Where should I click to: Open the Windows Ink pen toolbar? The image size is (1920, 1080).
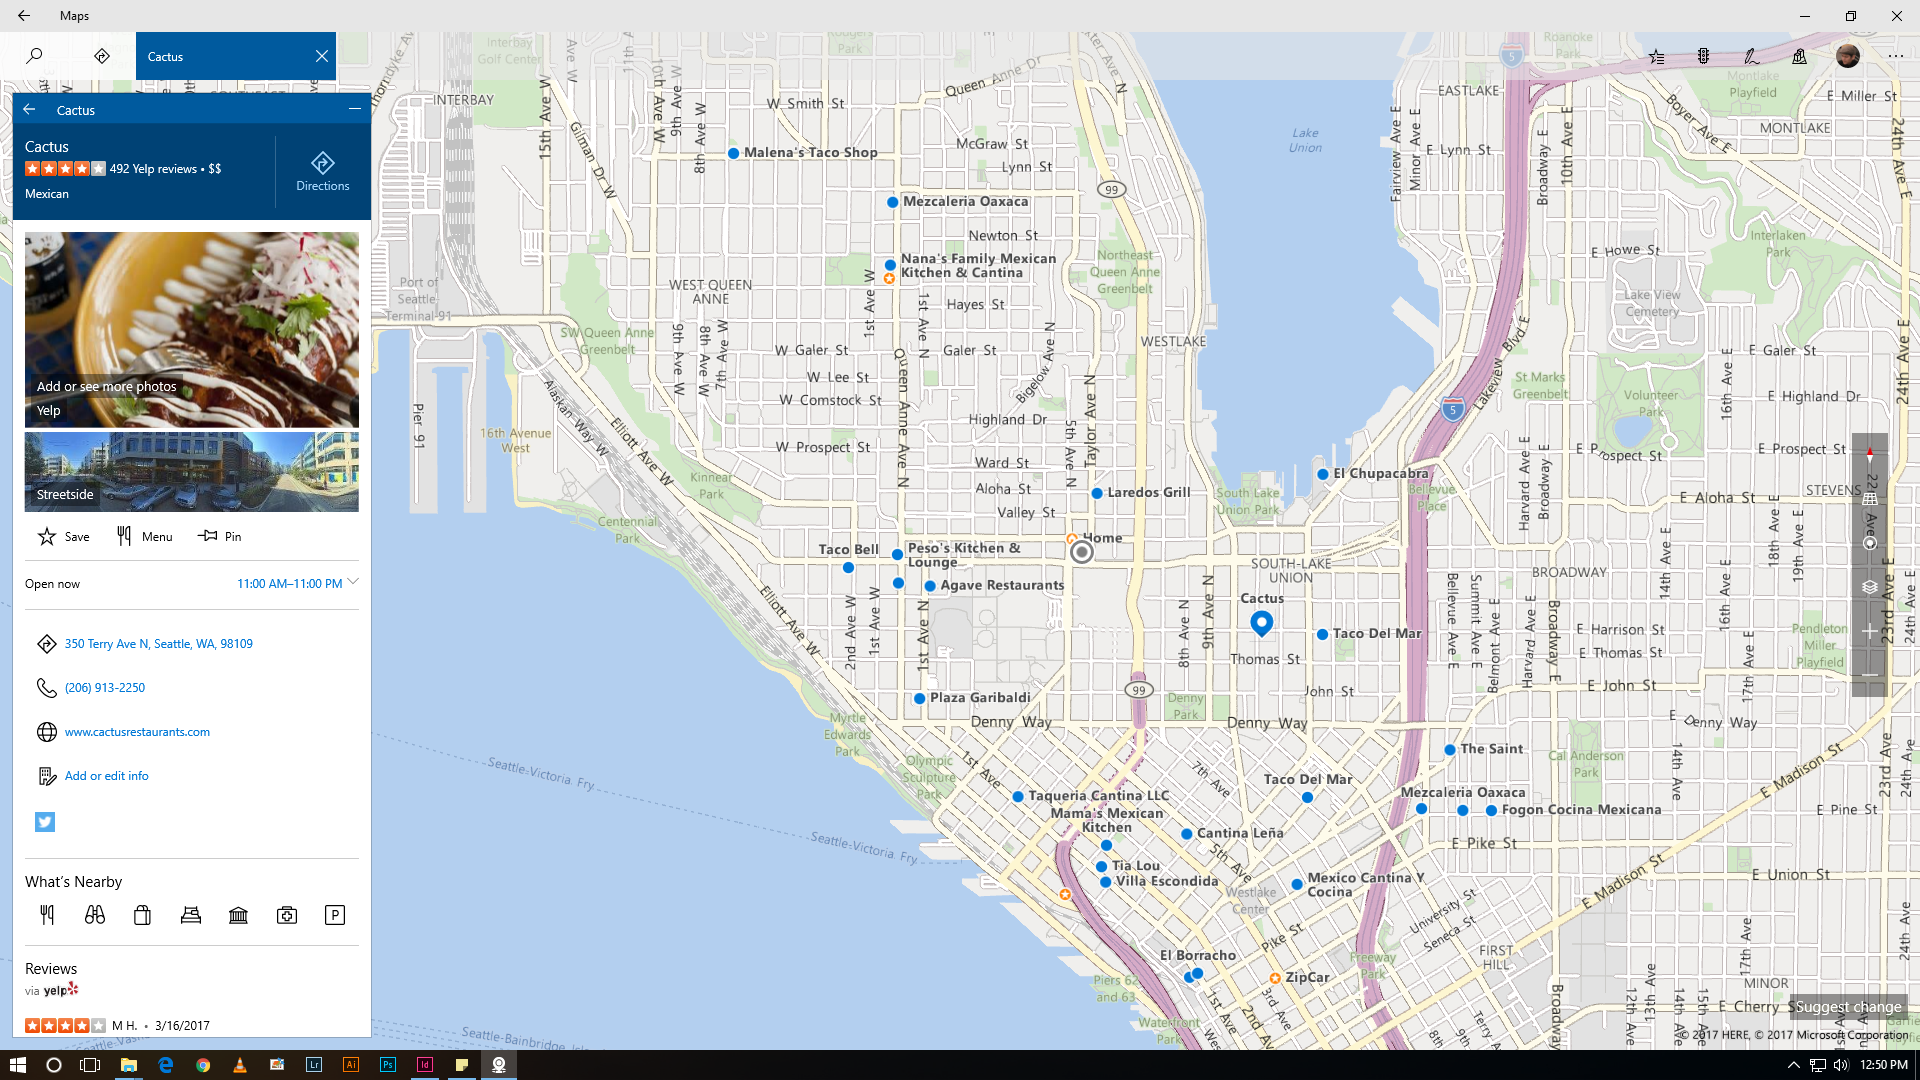[x=1752, y=57]
